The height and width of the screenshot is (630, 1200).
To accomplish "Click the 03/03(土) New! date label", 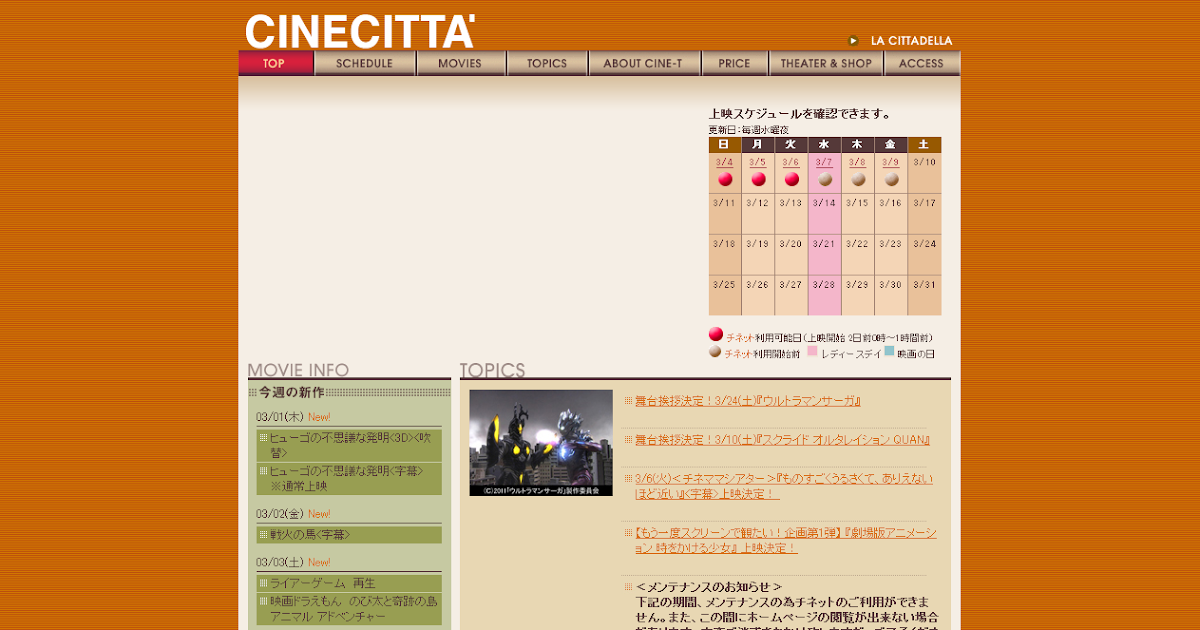I will 293,562.
